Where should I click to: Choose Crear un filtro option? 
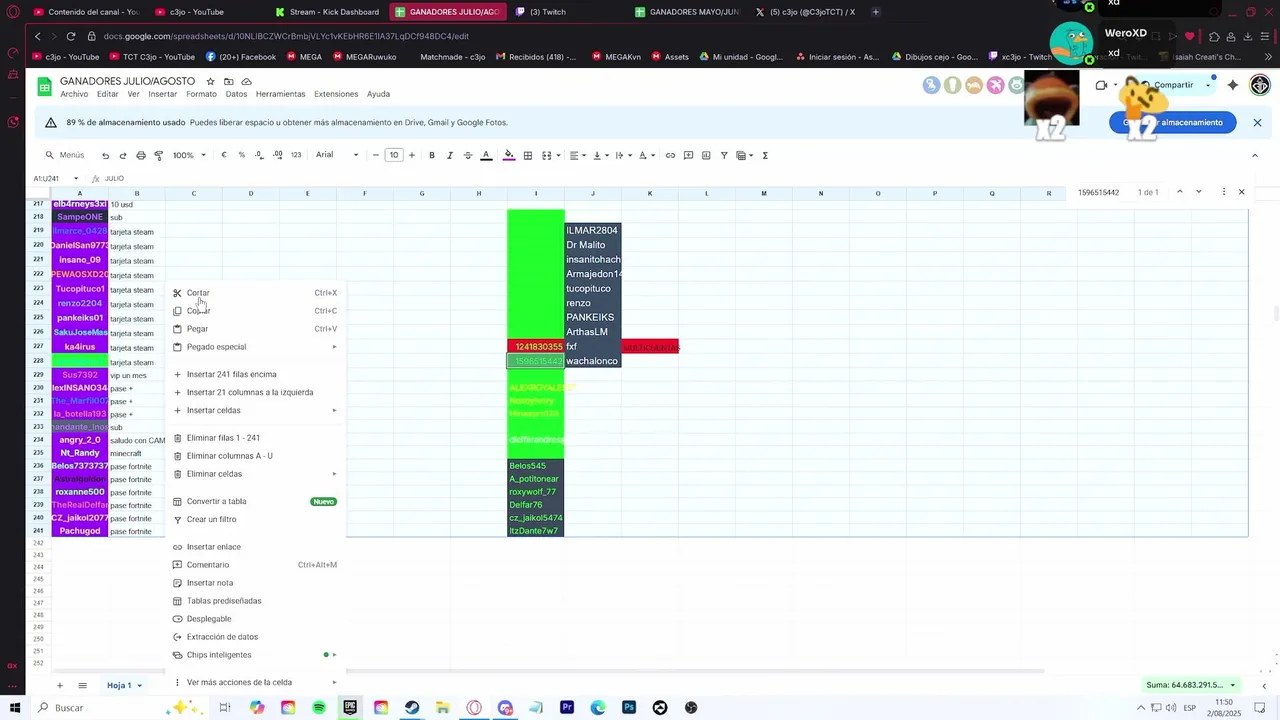click(255, 519)
